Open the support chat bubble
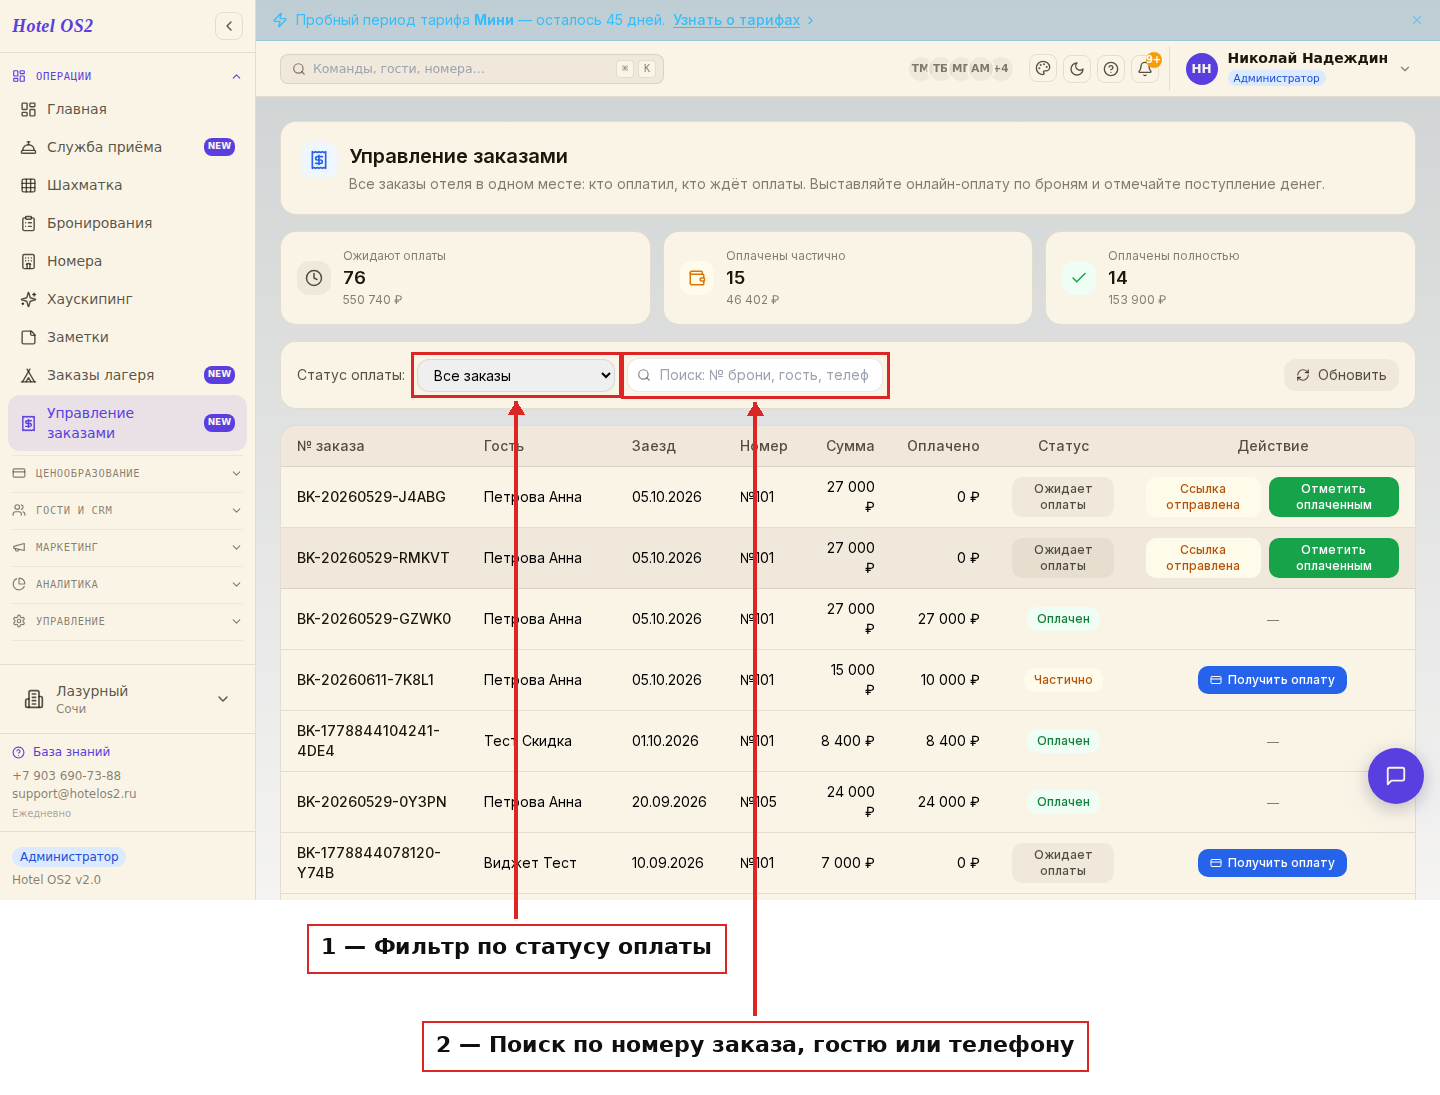1440x1095 pixels. click(x=1396, y=776)
